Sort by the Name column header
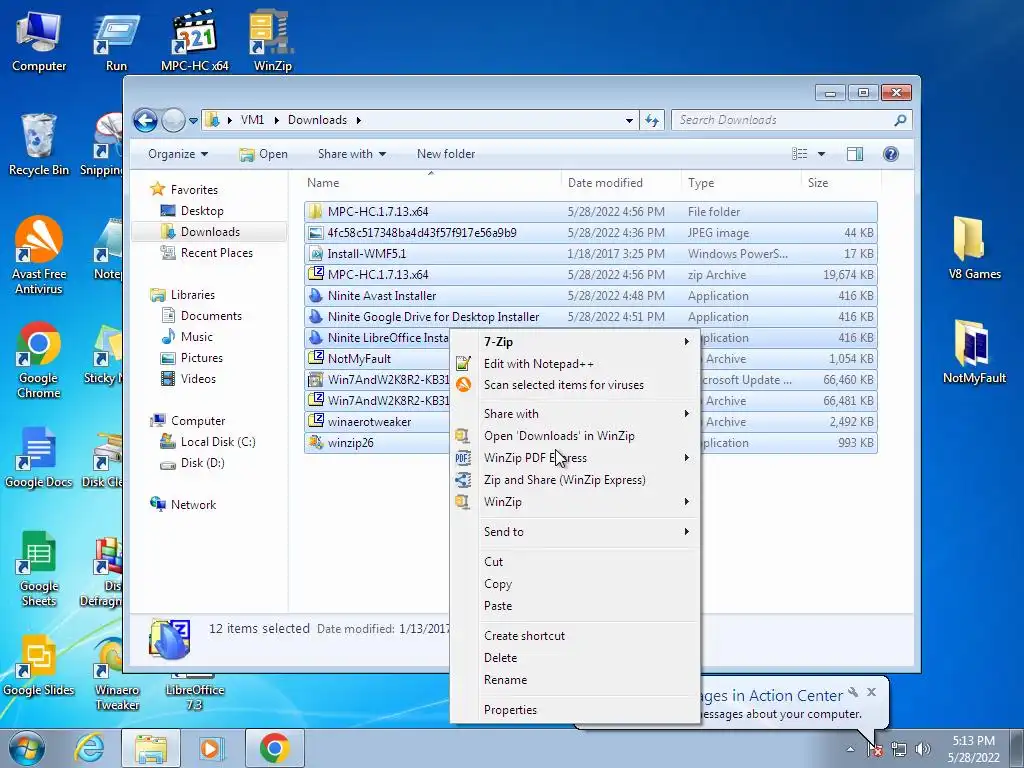Image resolution: width=1024 pixels, height=768 pixels. [431, 183]
